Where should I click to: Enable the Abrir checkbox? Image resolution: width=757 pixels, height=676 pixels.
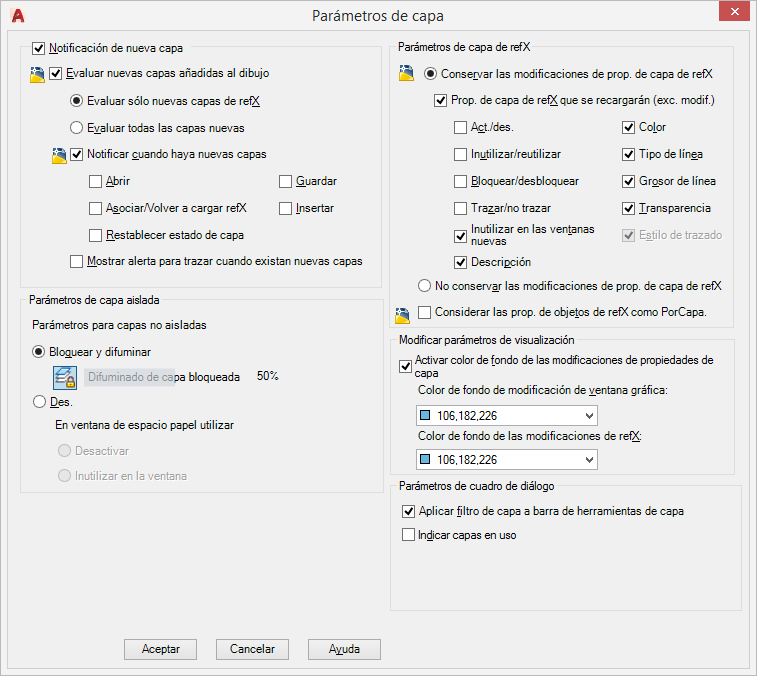[95, 182]
